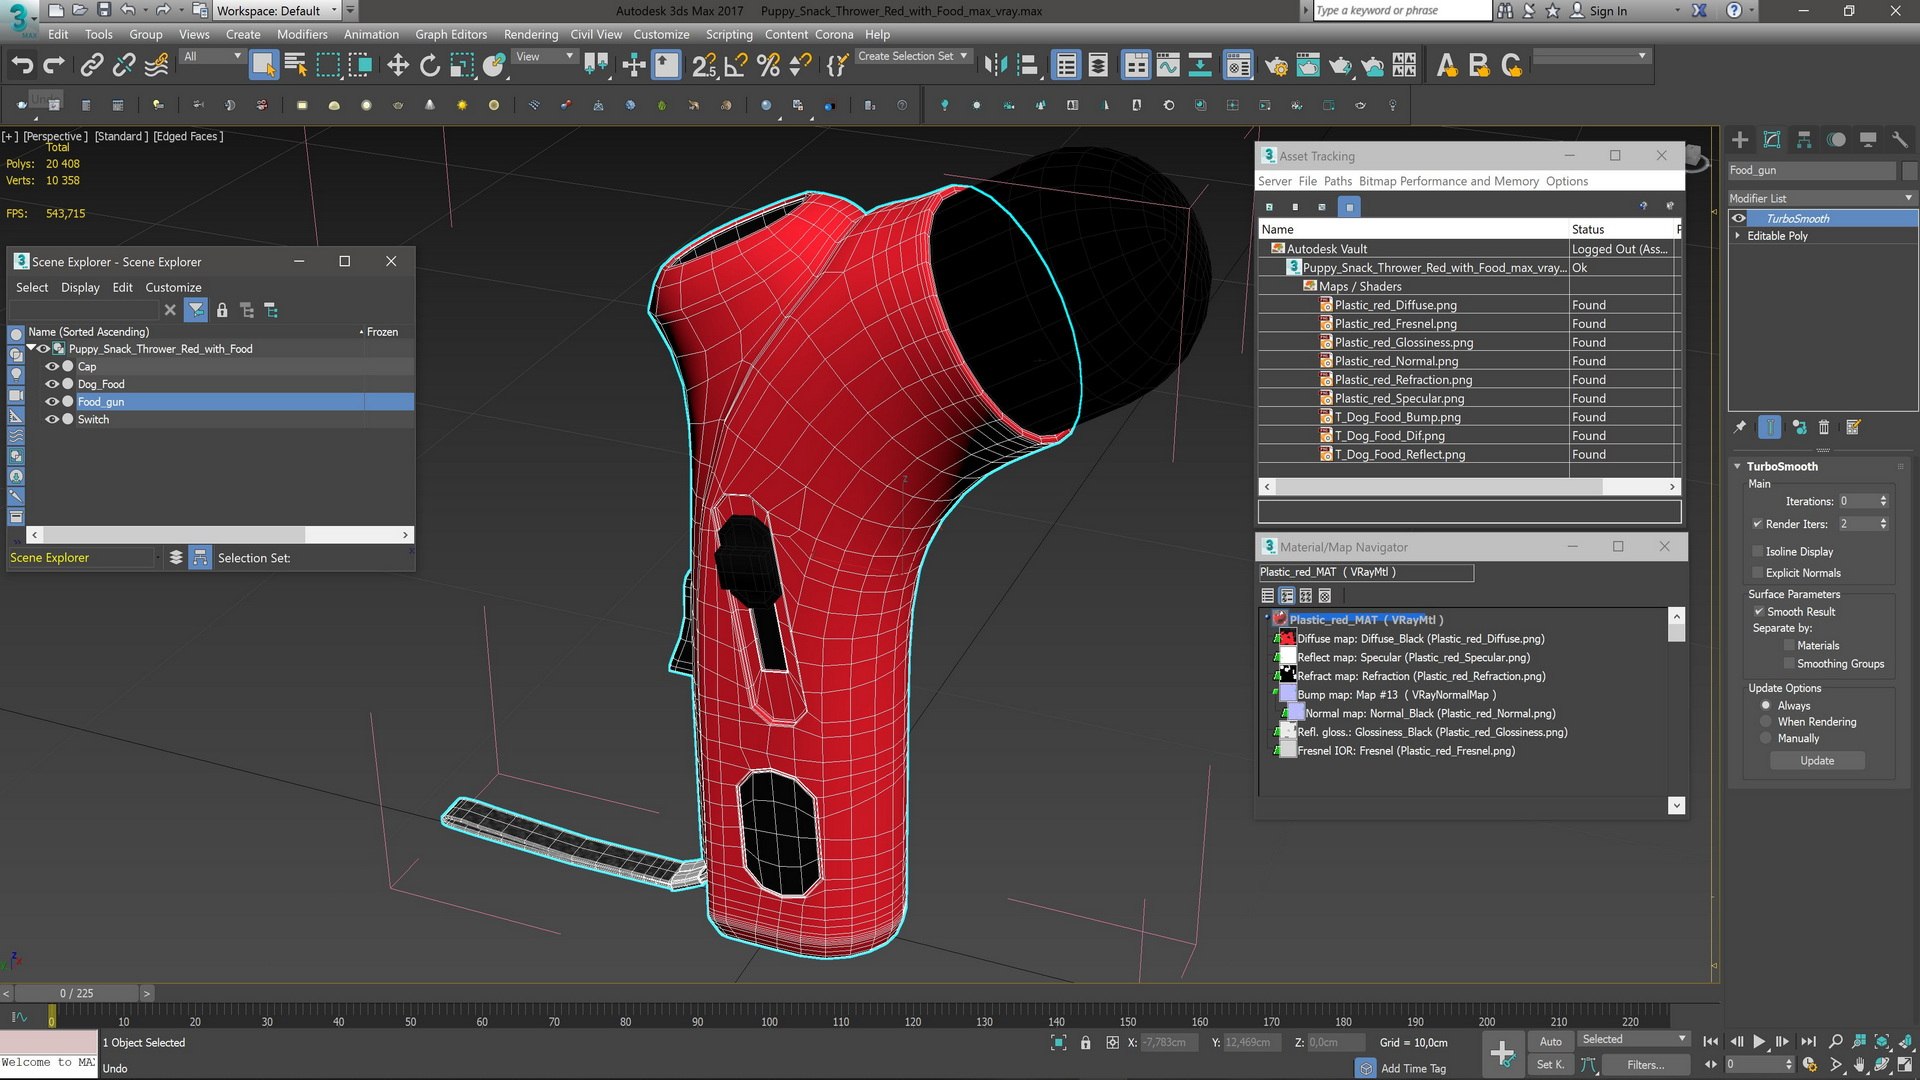Enable the Isoline Display checkbox
Viewport: 1920px width, 1080px height.
point(1758,551)
